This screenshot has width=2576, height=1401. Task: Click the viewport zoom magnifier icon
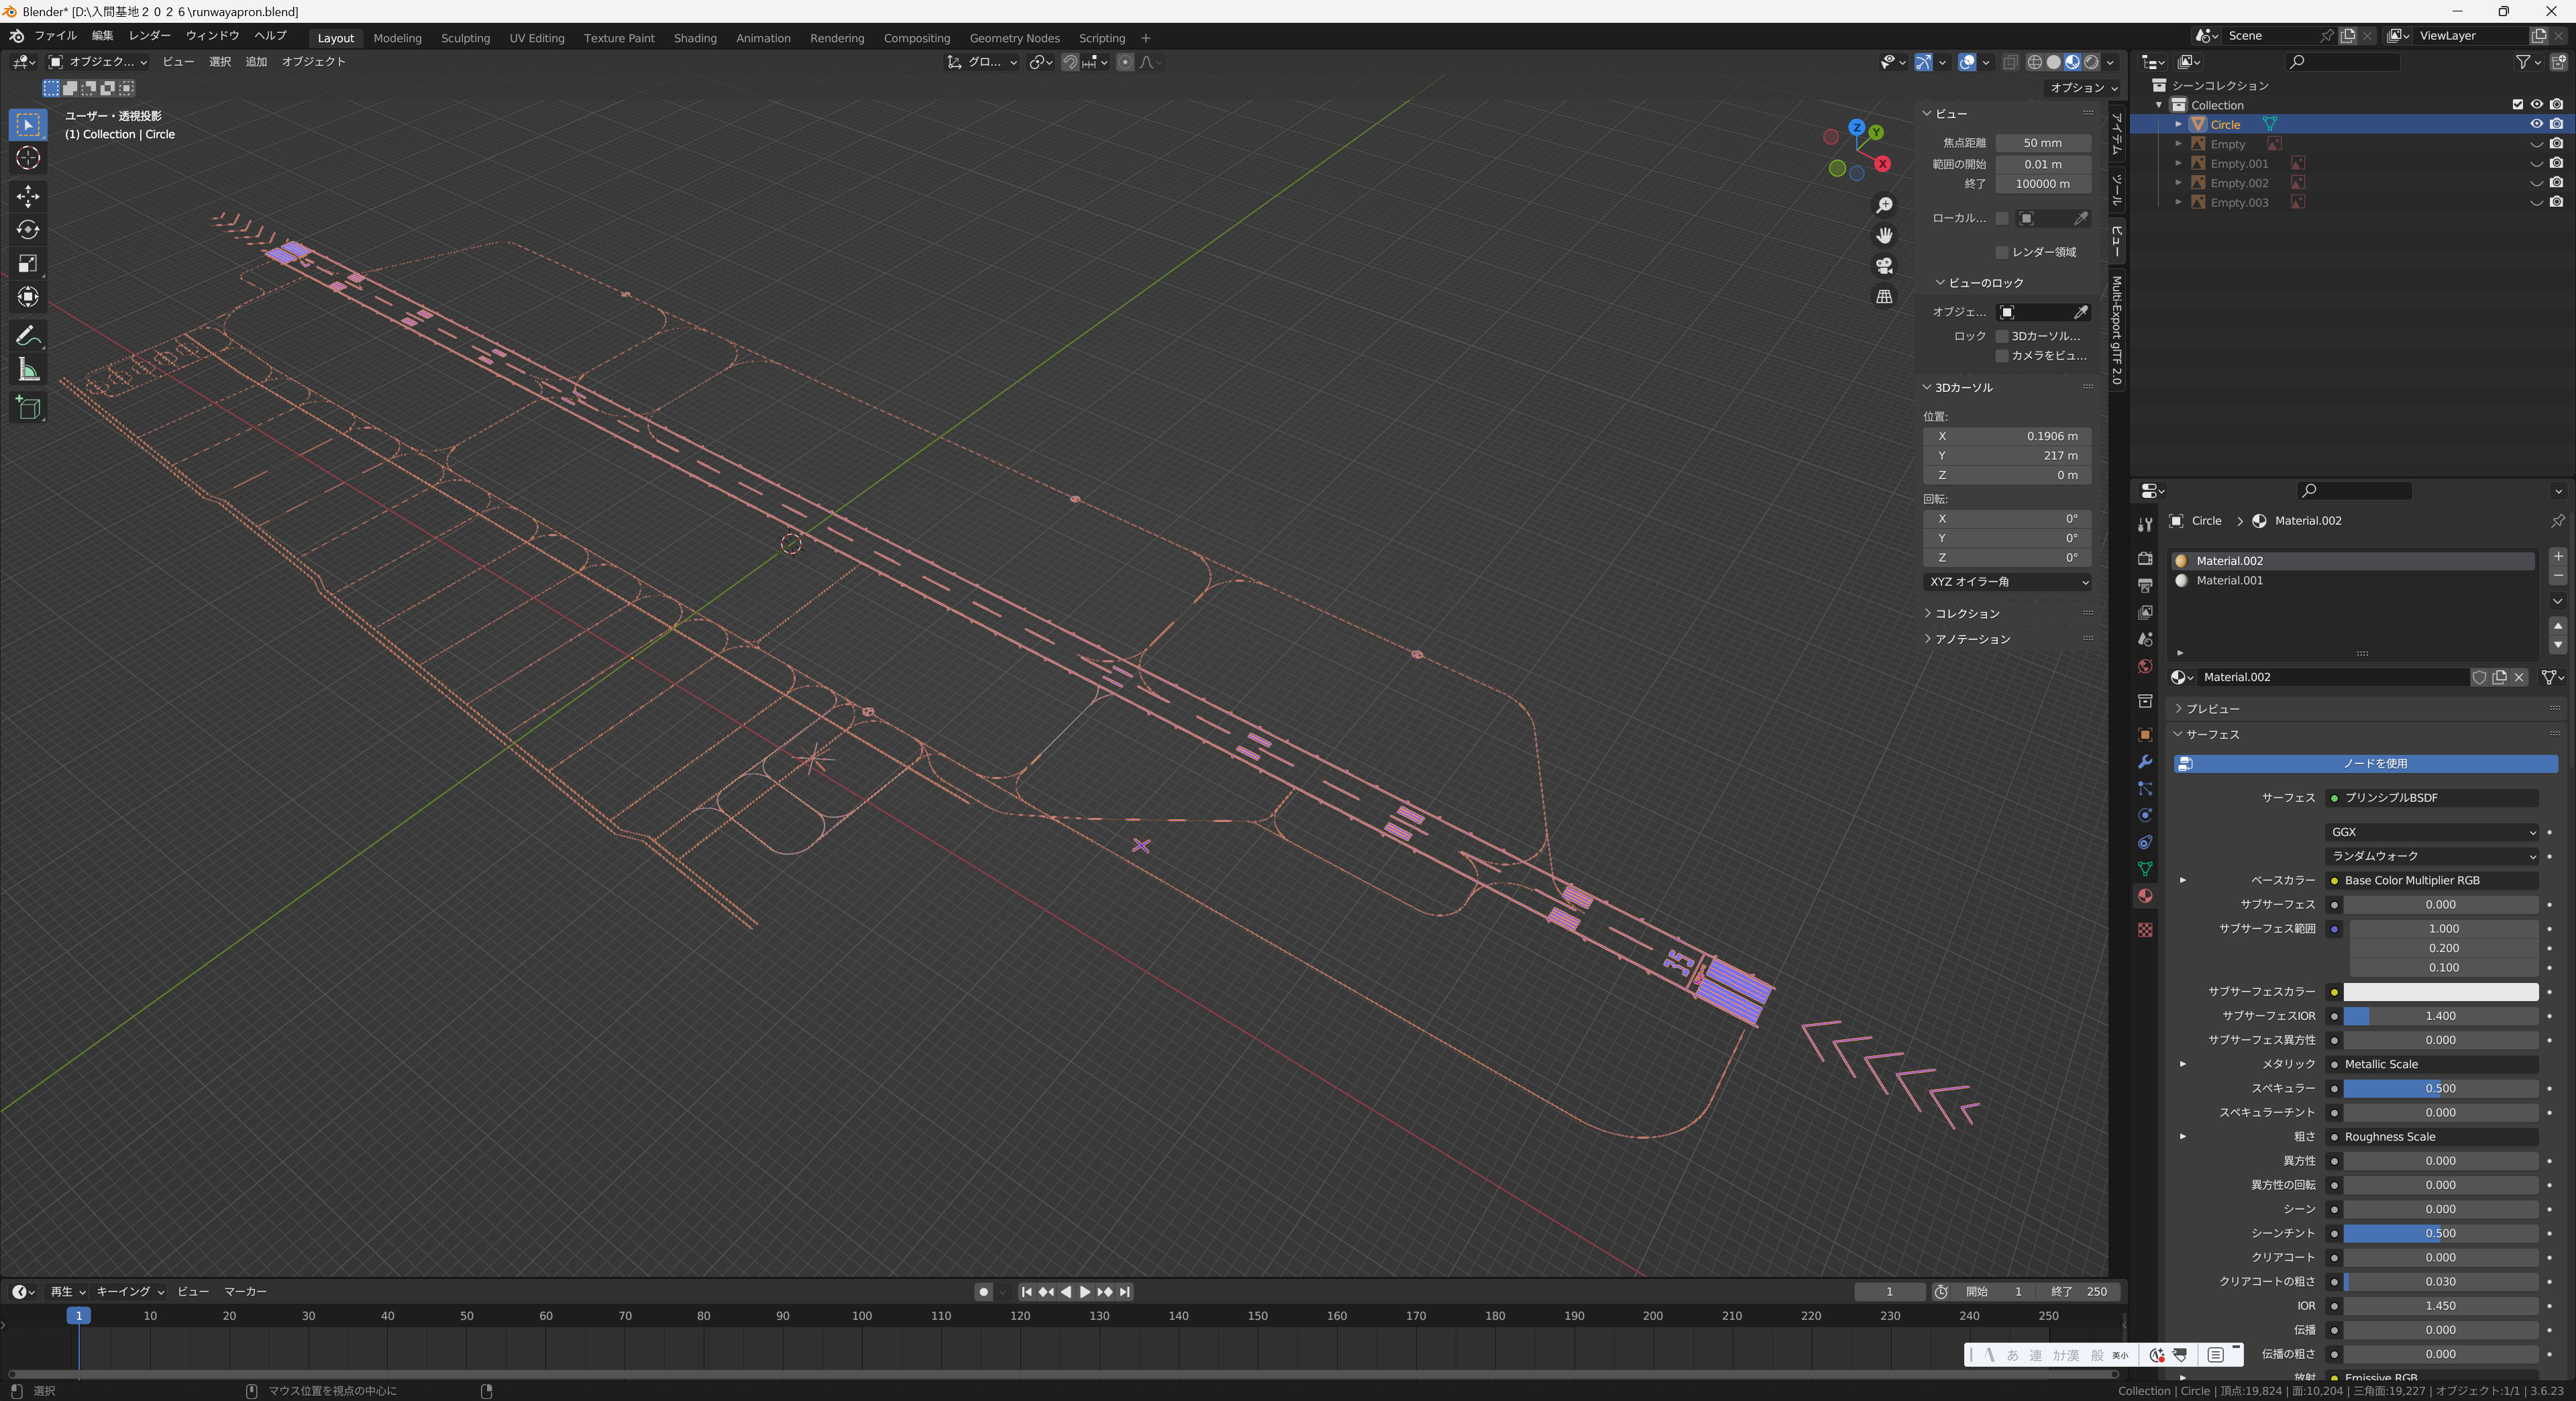tap(1884, 205)
